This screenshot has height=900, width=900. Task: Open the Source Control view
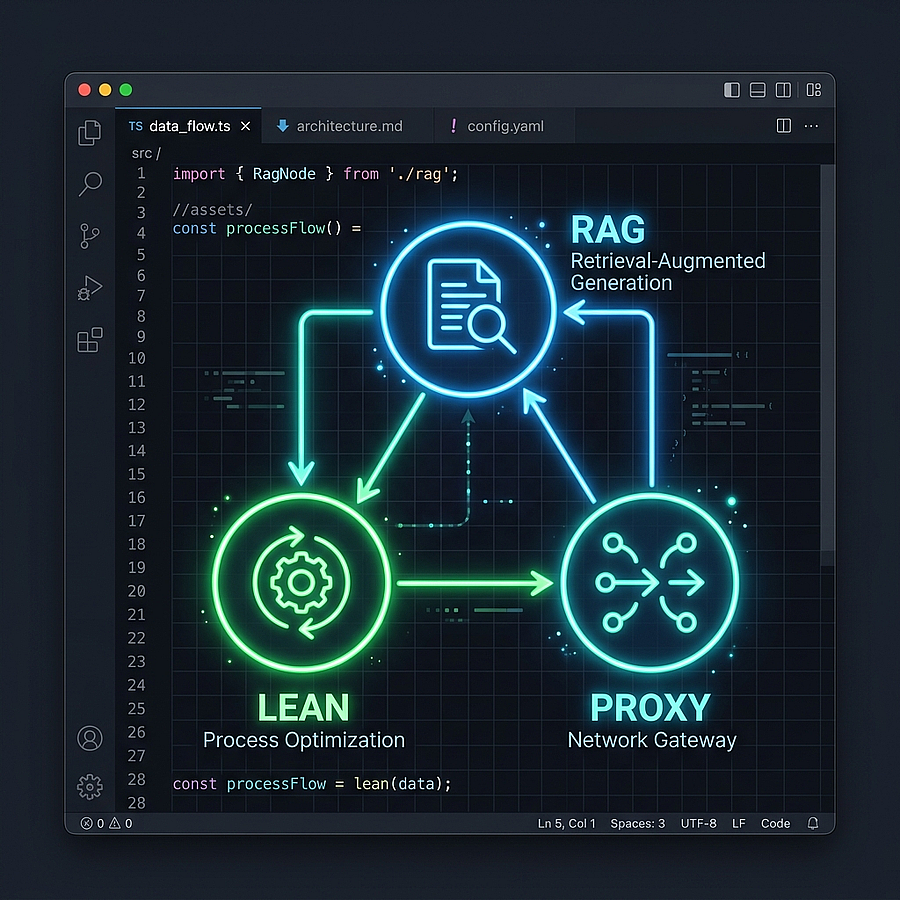point(90,236)
